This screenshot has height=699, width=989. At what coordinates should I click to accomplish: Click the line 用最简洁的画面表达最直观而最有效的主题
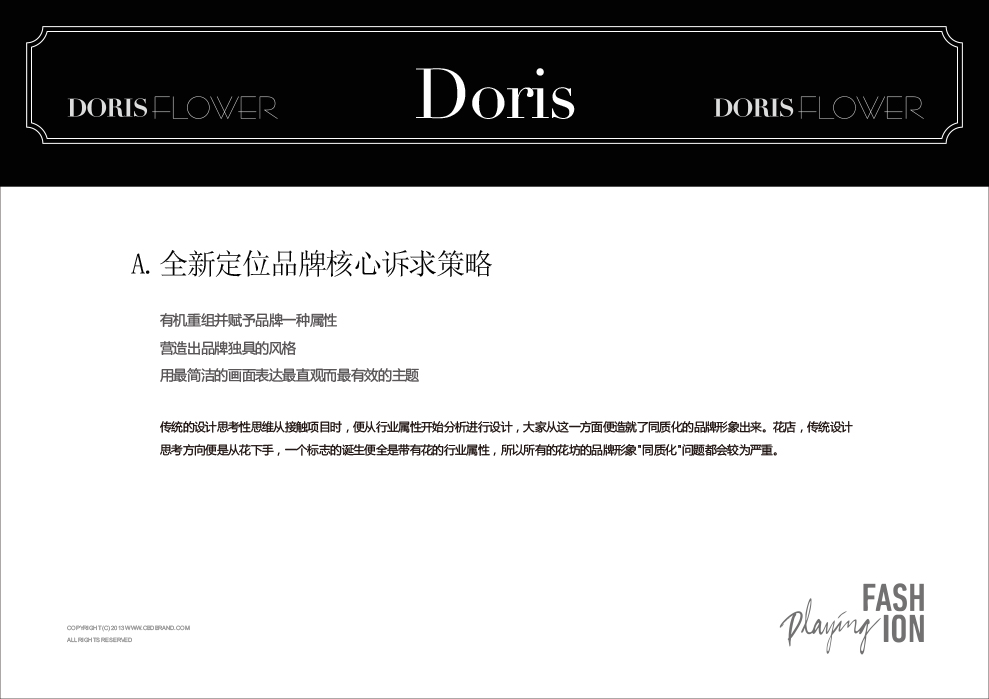[290, 376]
